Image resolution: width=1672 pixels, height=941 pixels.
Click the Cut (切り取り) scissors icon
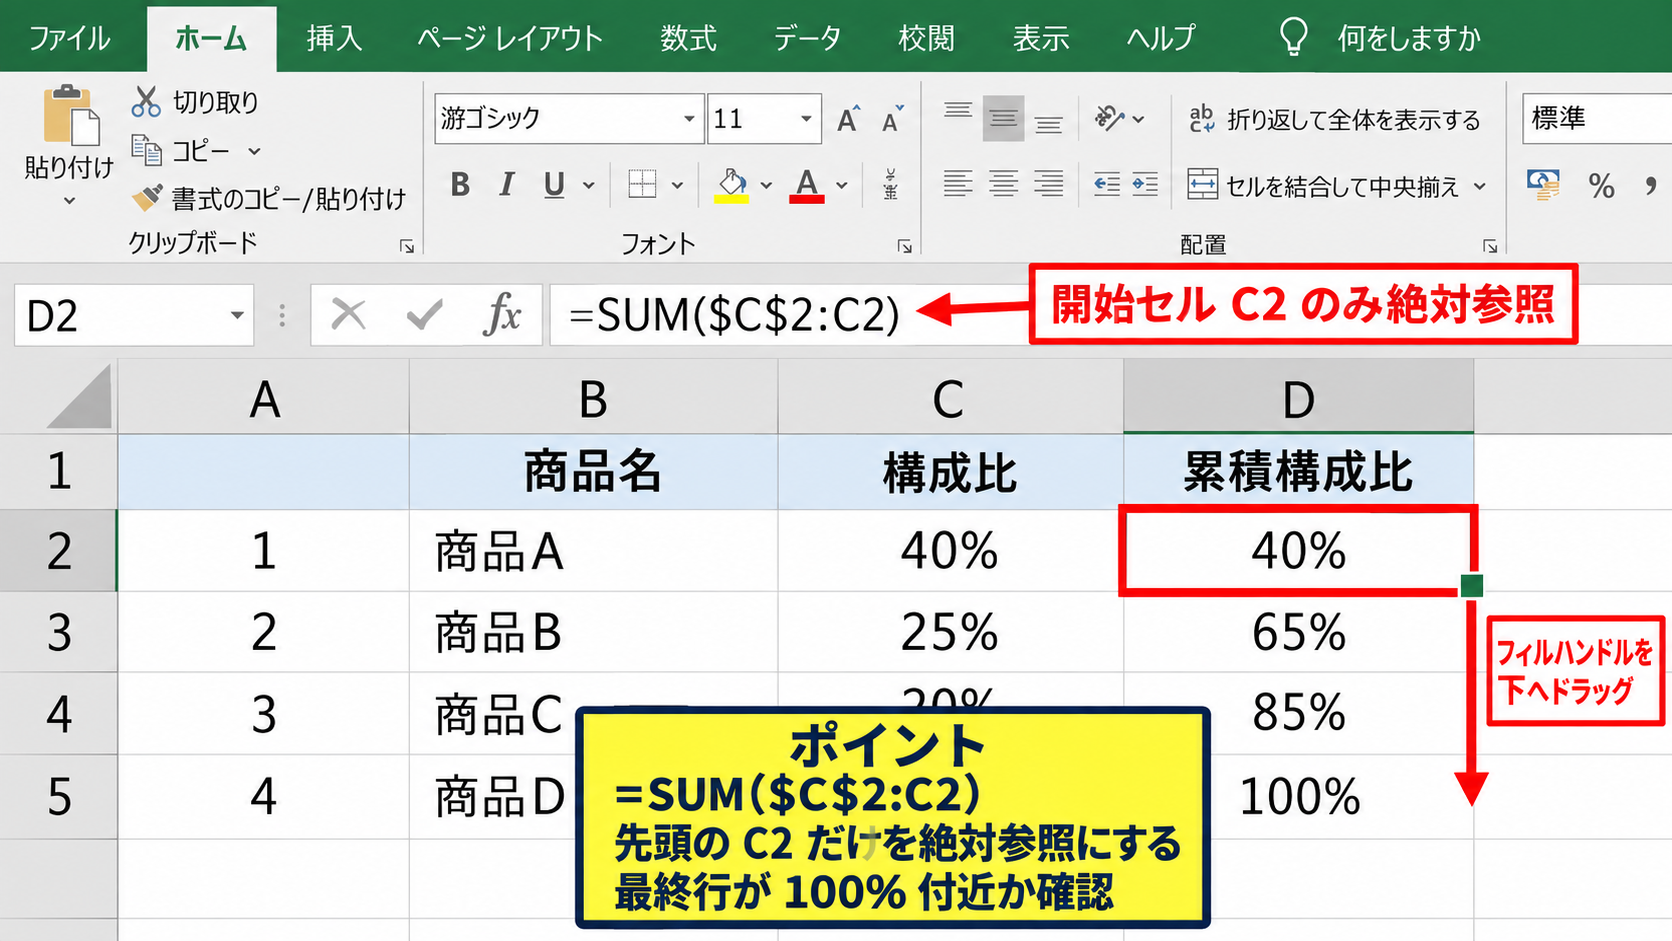pyautogui.click(x=146, y=101)
